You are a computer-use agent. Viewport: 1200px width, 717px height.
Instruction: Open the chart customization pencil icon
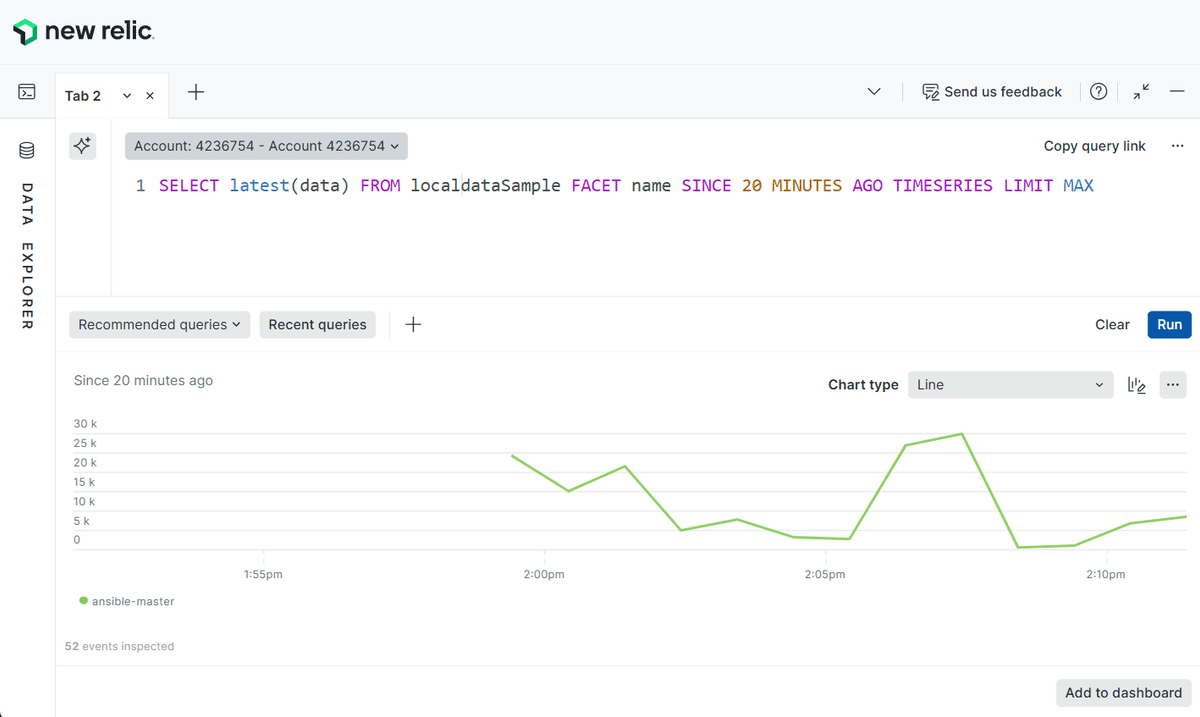[1136, 384]
